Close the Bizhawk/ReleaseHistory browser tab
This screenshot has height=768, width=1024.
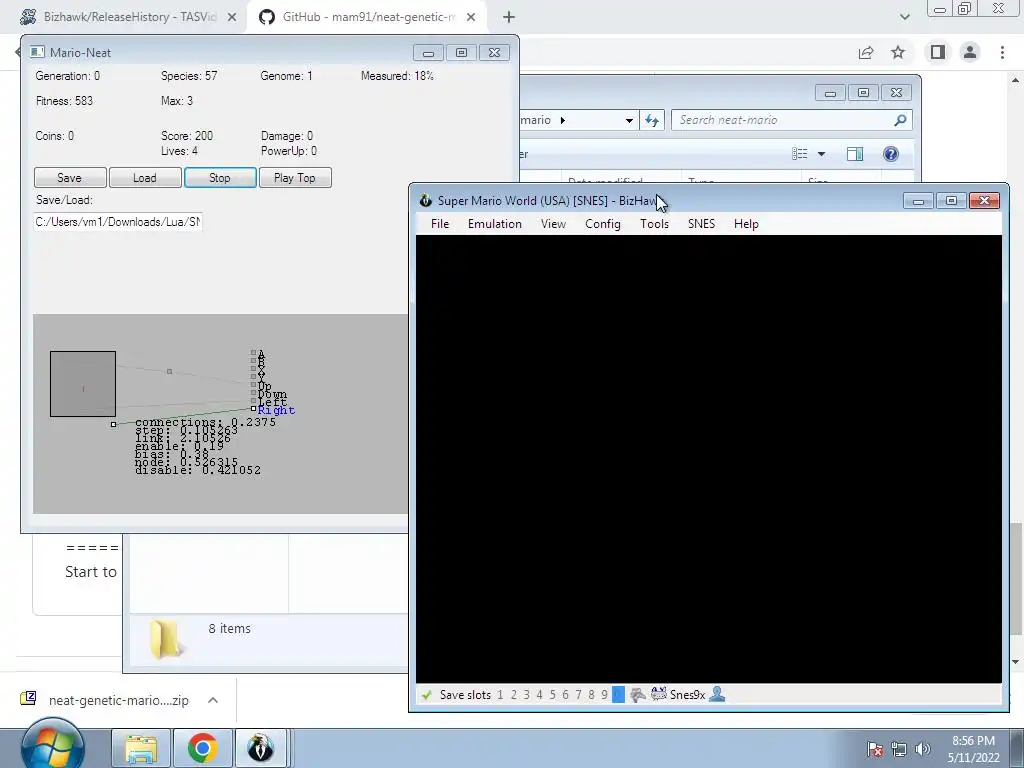click(x=232, y=18)
